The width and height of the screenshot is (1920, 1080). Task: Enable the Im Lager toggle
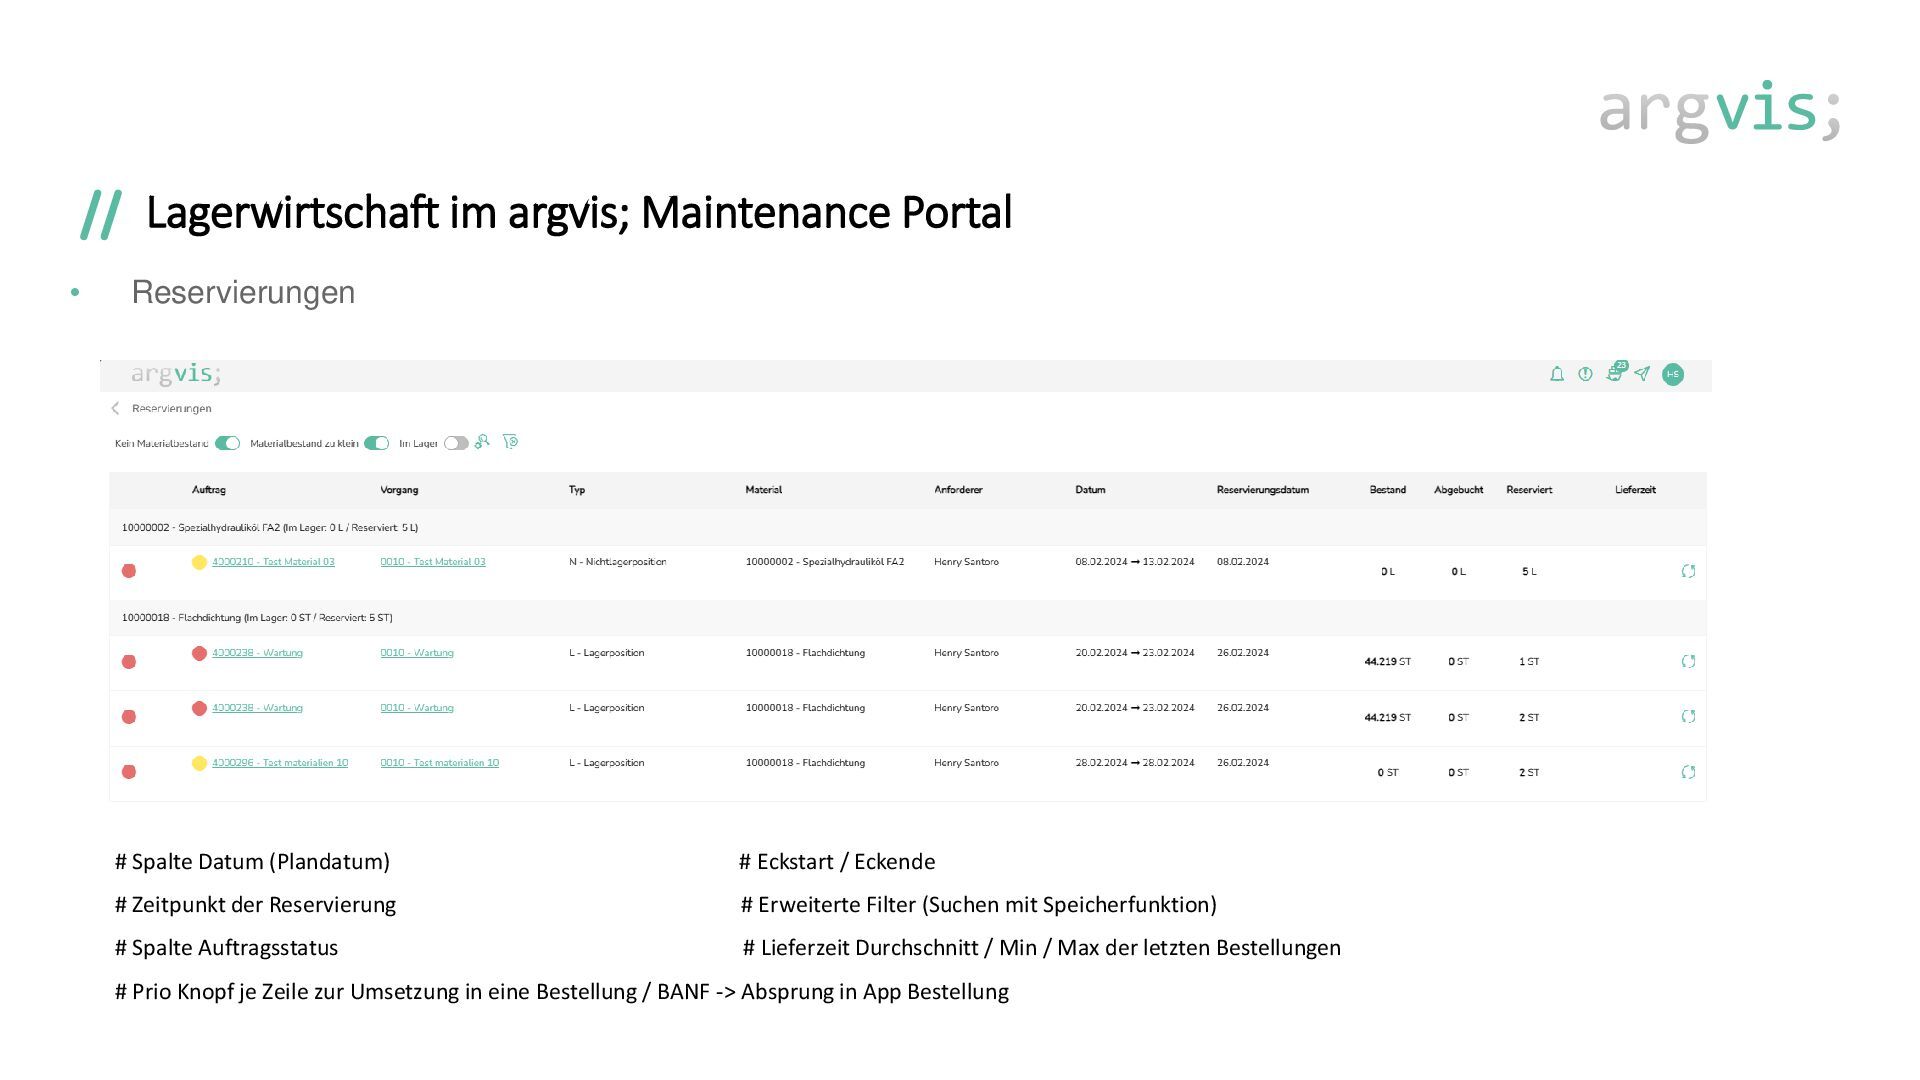coord(456,443)
